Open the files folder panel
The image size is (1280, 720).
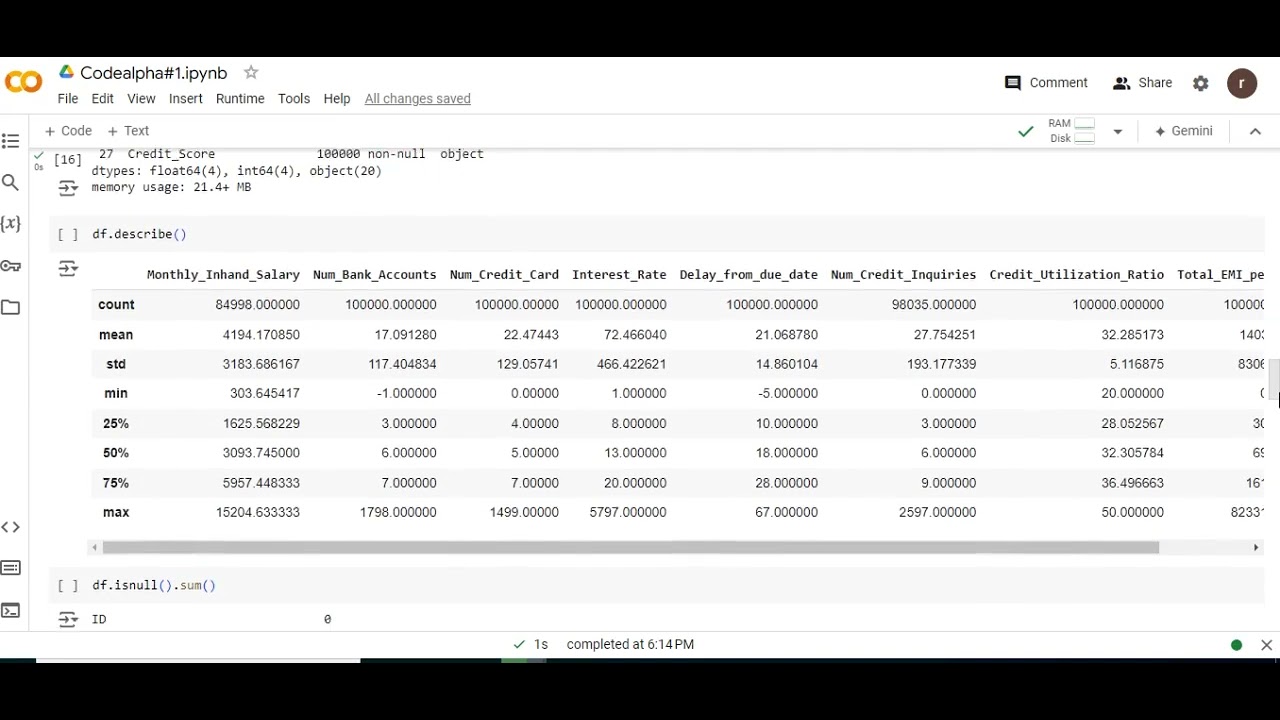tap(11, 308)
